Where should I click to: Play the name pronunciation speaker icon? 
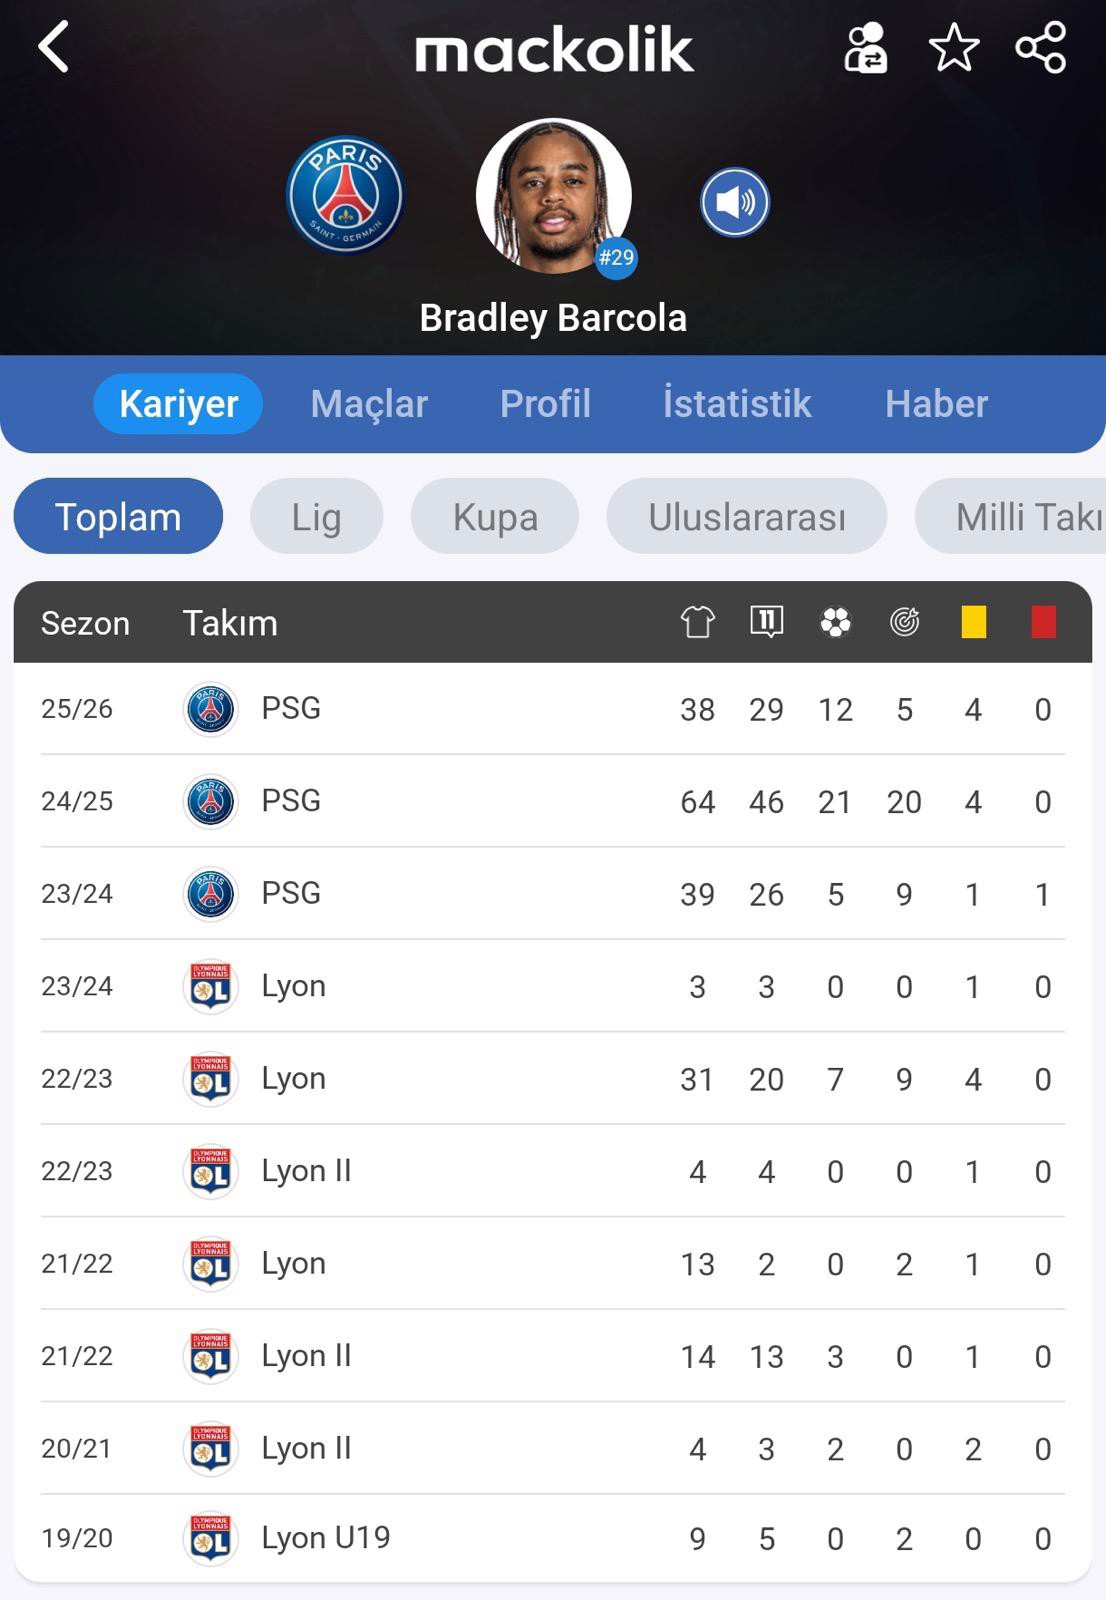(x=734, y=202)
